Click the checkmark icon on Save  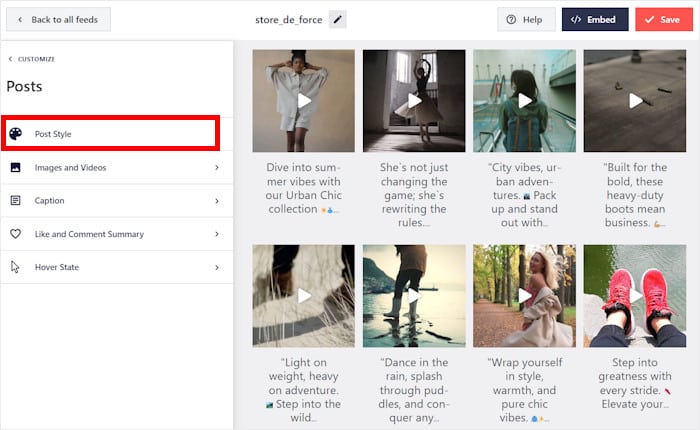(649, 20)
